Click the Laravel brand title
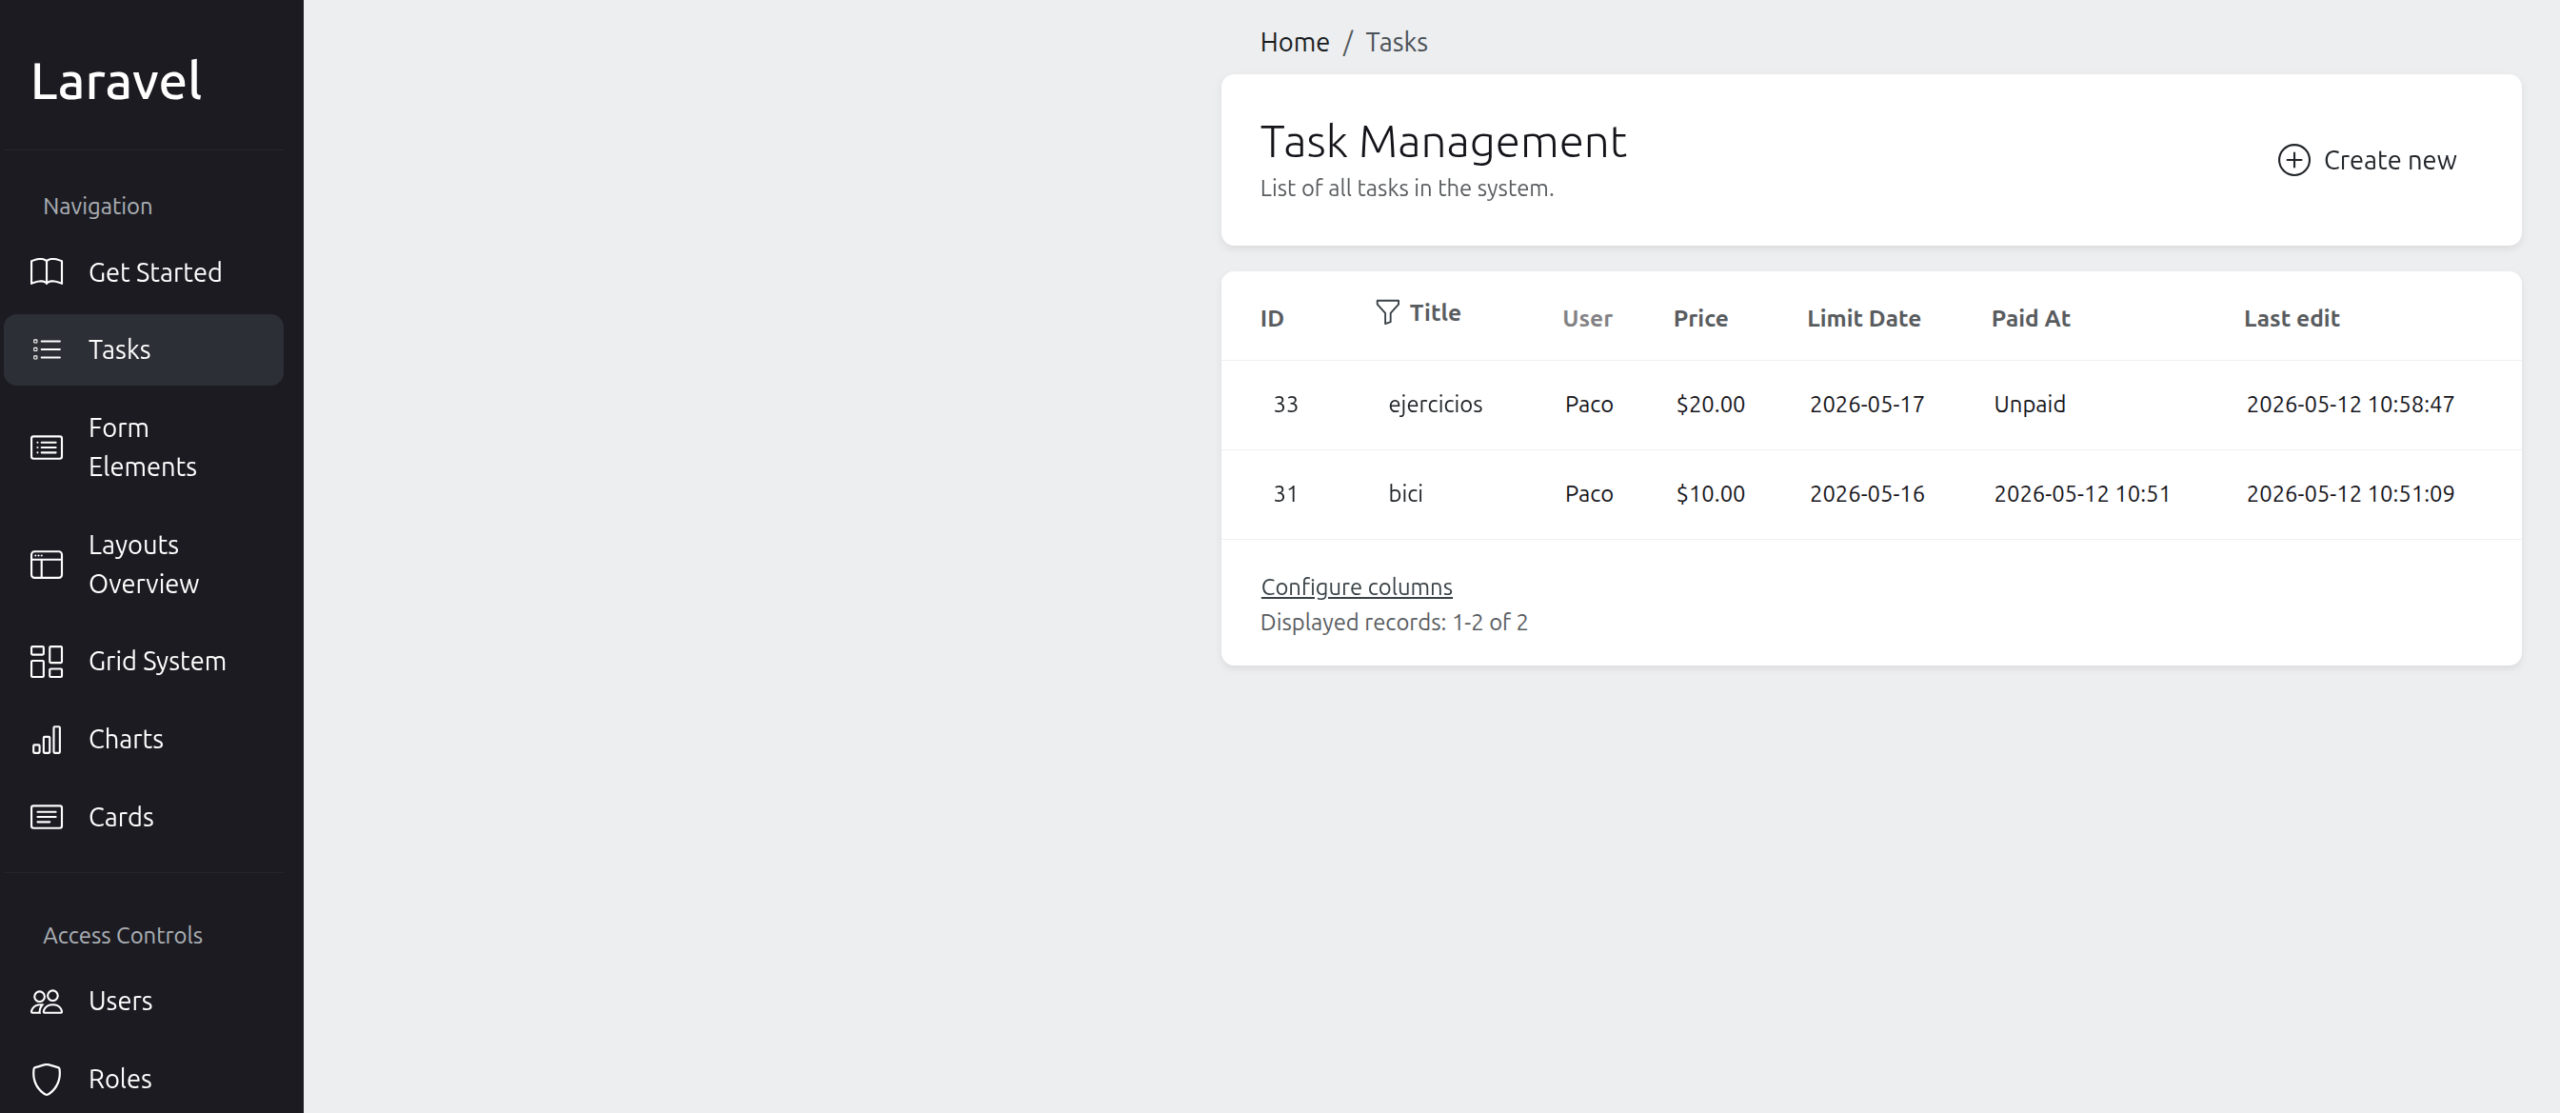Screen dimensions: 2560x1113 click(116, 81)
